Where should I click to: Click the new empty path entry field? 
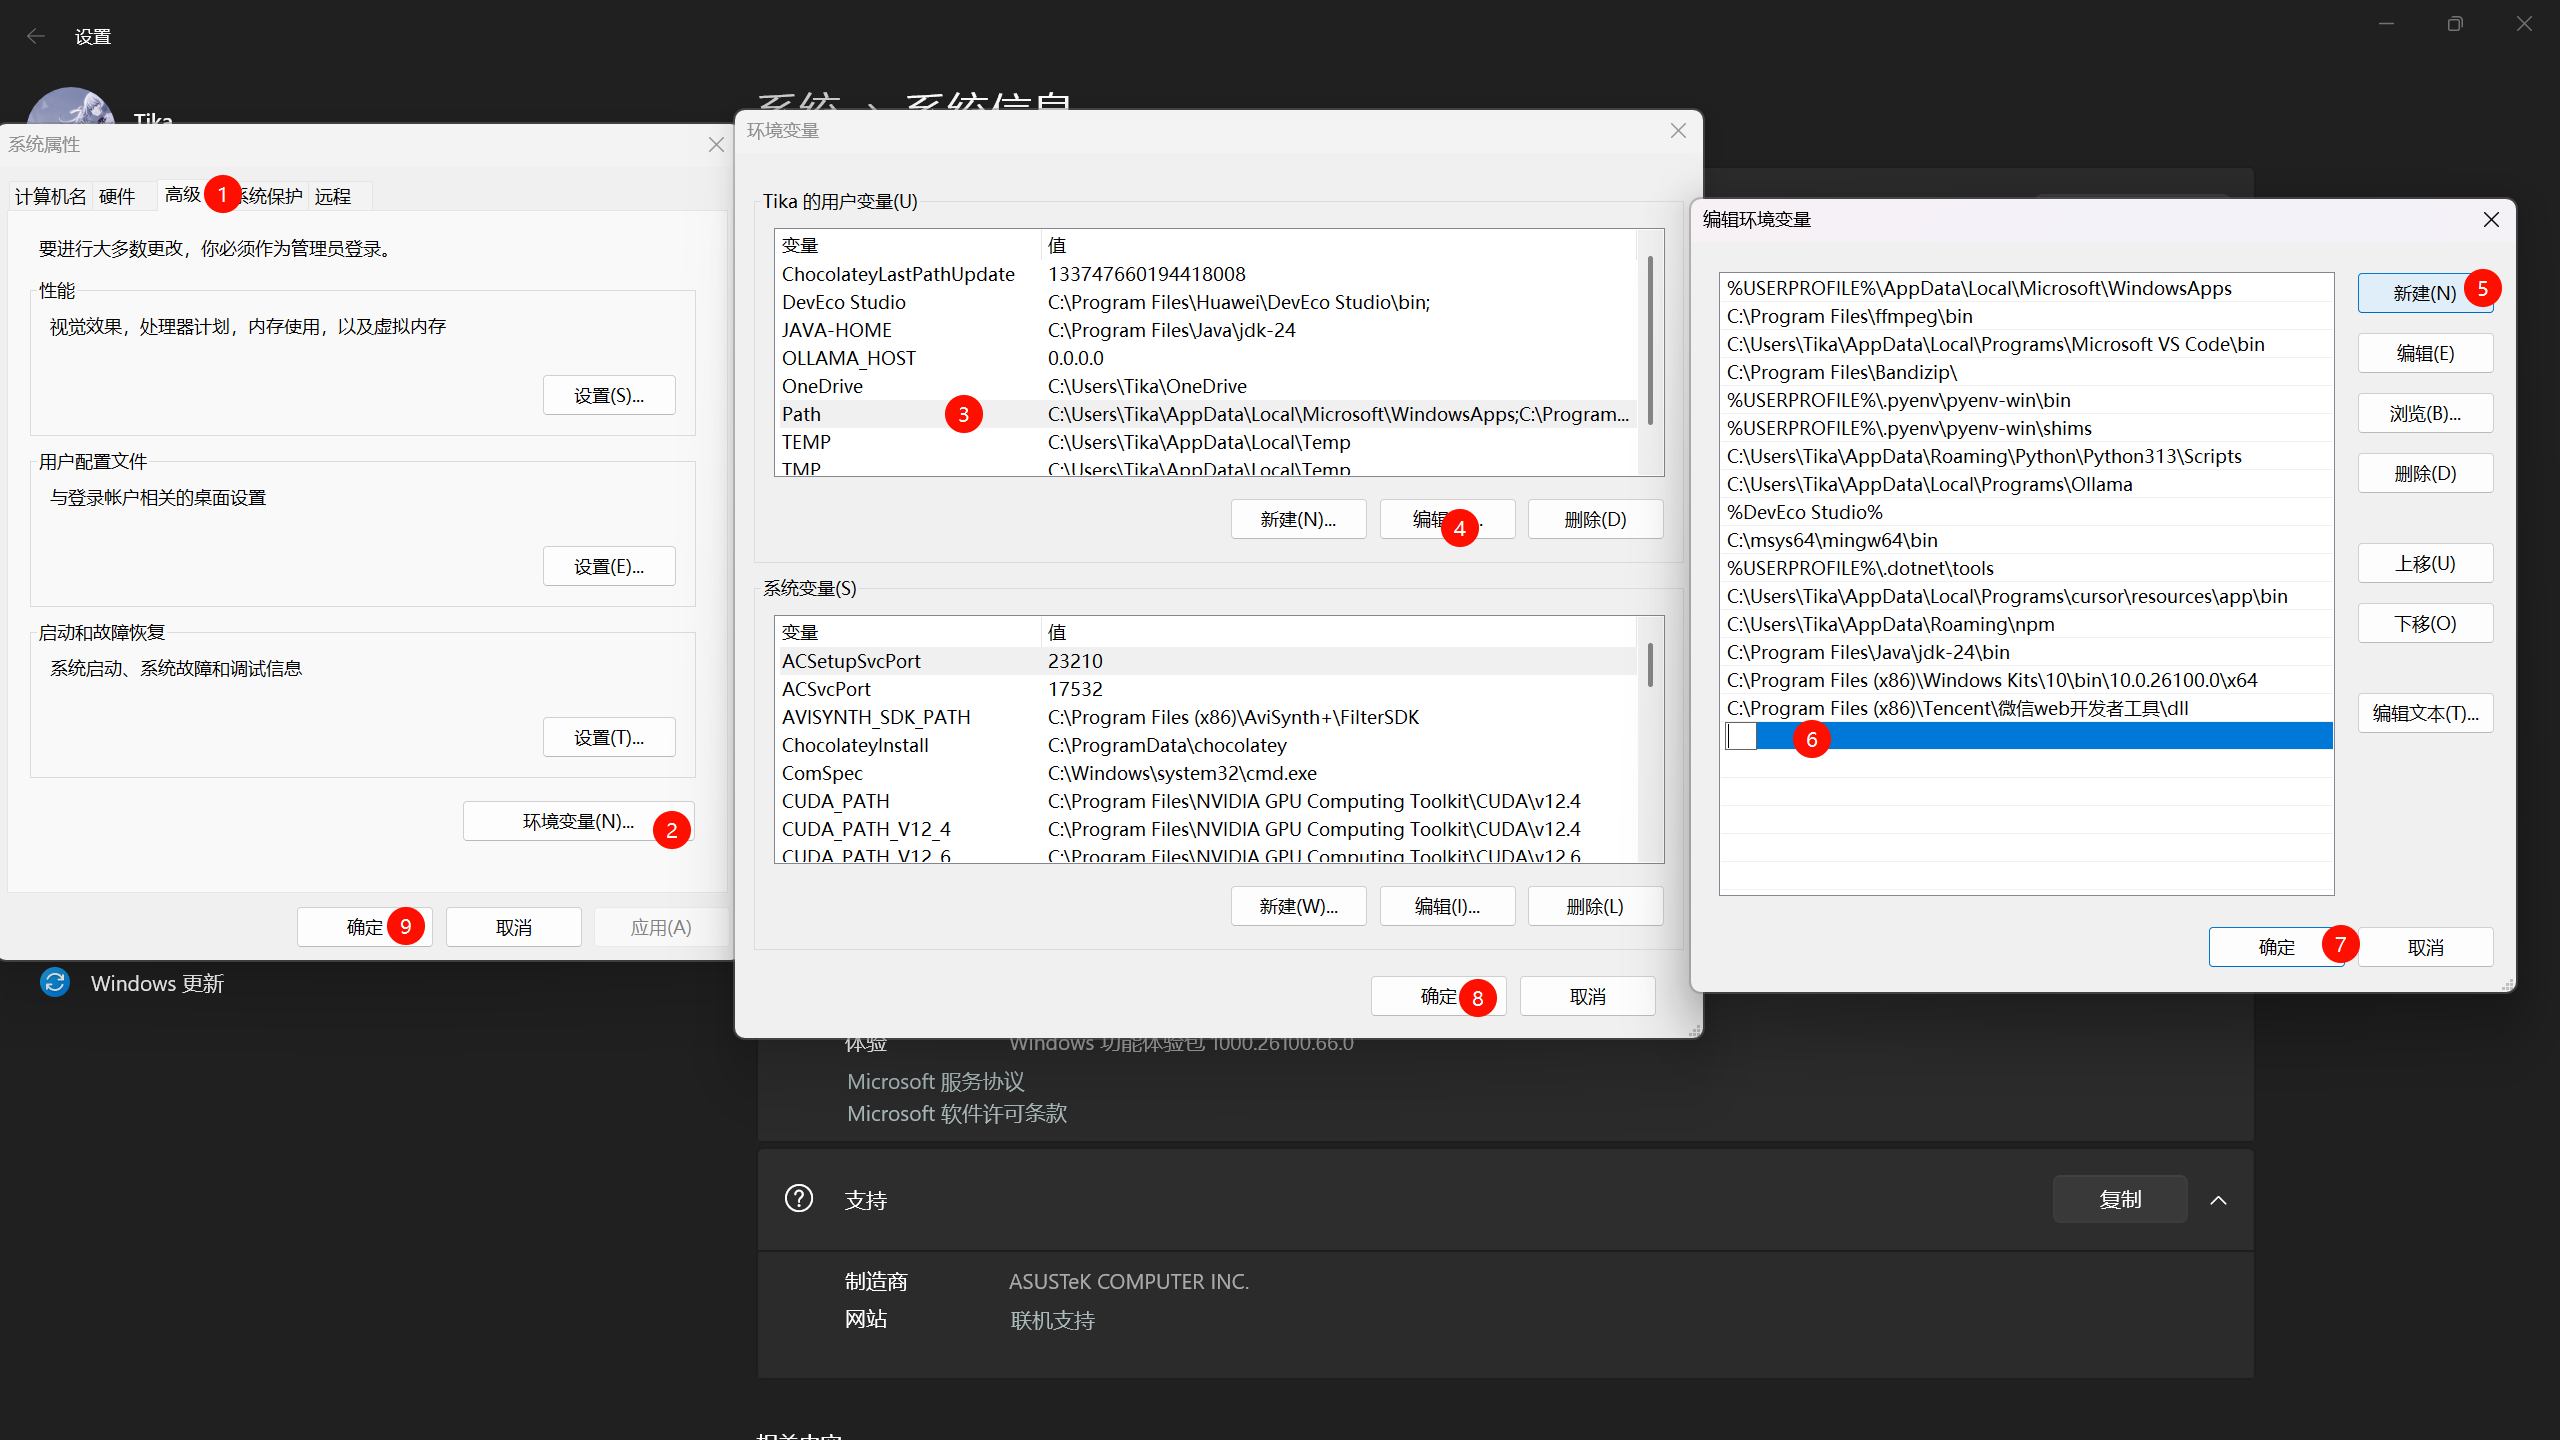pos(1741,737)
